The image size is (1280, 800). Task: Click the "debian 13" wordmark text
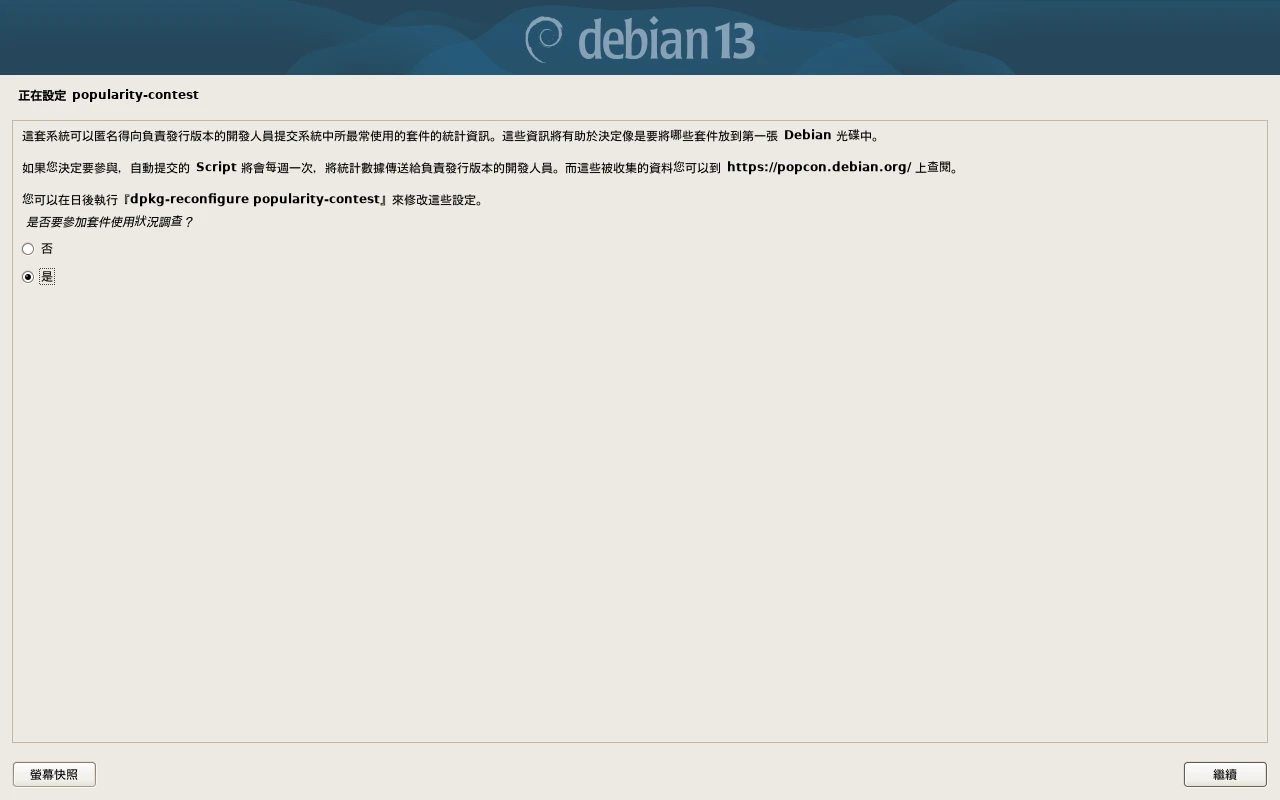click(666, 39)
